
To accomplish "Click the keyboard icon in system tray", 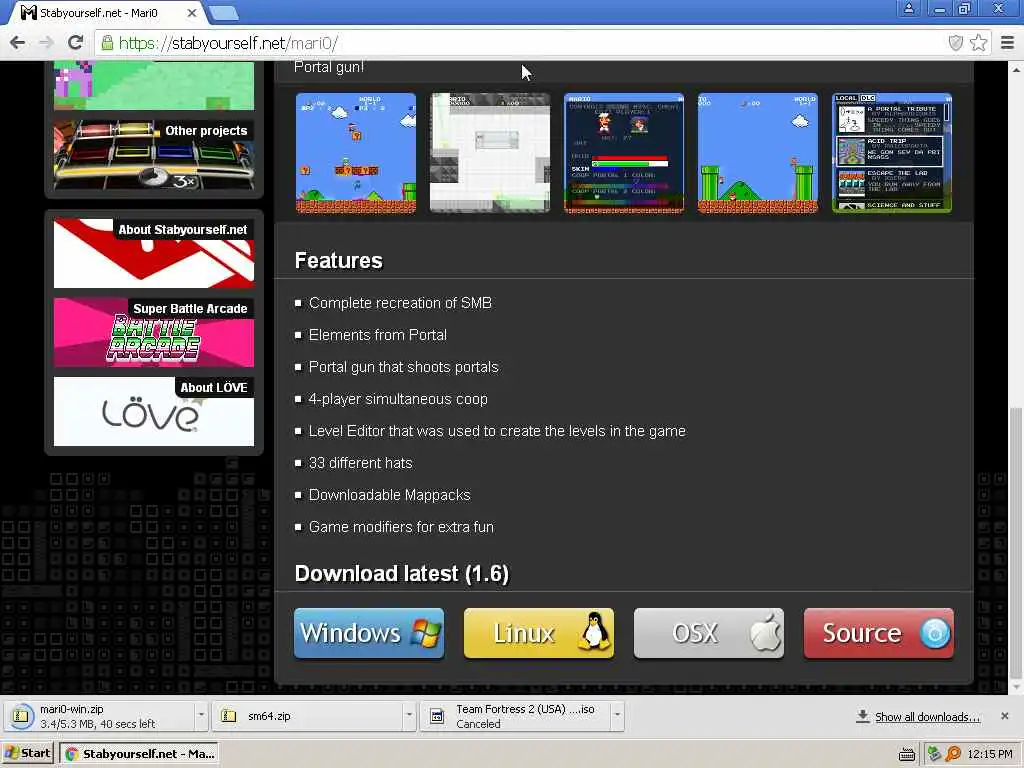I will pyautogui.click(x=906, y=755).
